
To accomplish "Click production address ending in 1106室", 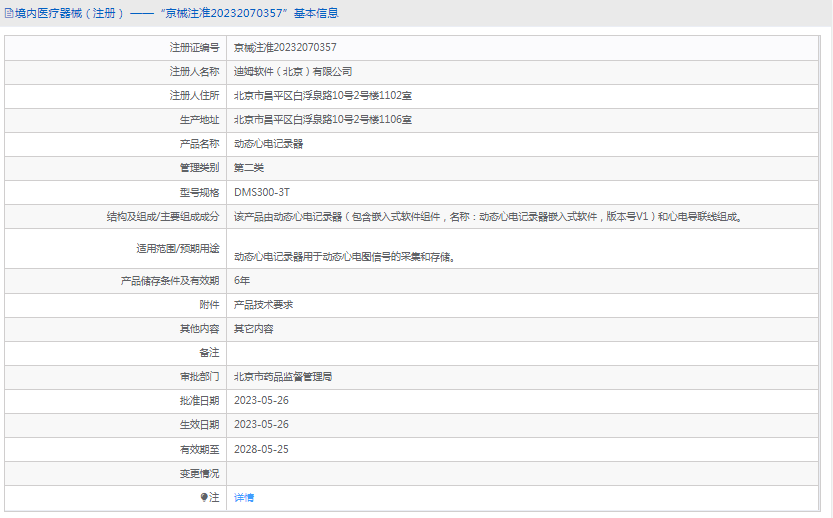I will click(x=323, y=120).
